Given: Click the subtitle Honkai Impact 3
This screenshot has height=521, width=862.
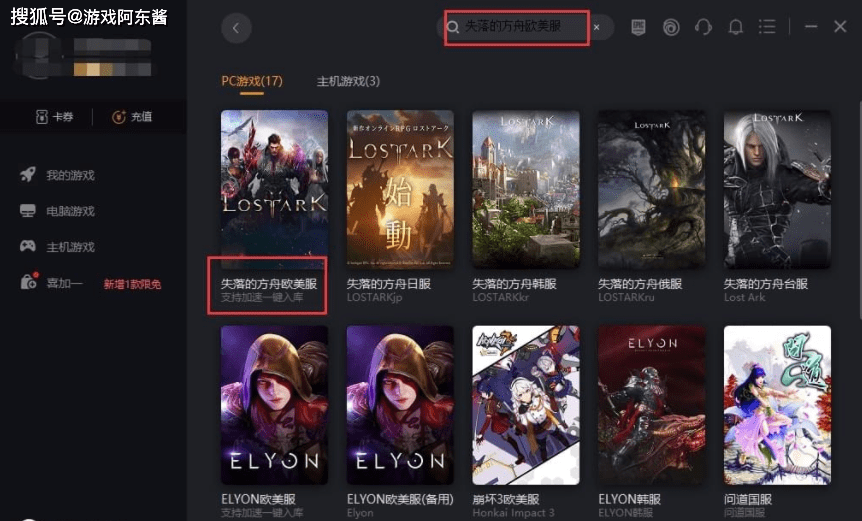Looking at the screenshot, I should pos(513,513).
